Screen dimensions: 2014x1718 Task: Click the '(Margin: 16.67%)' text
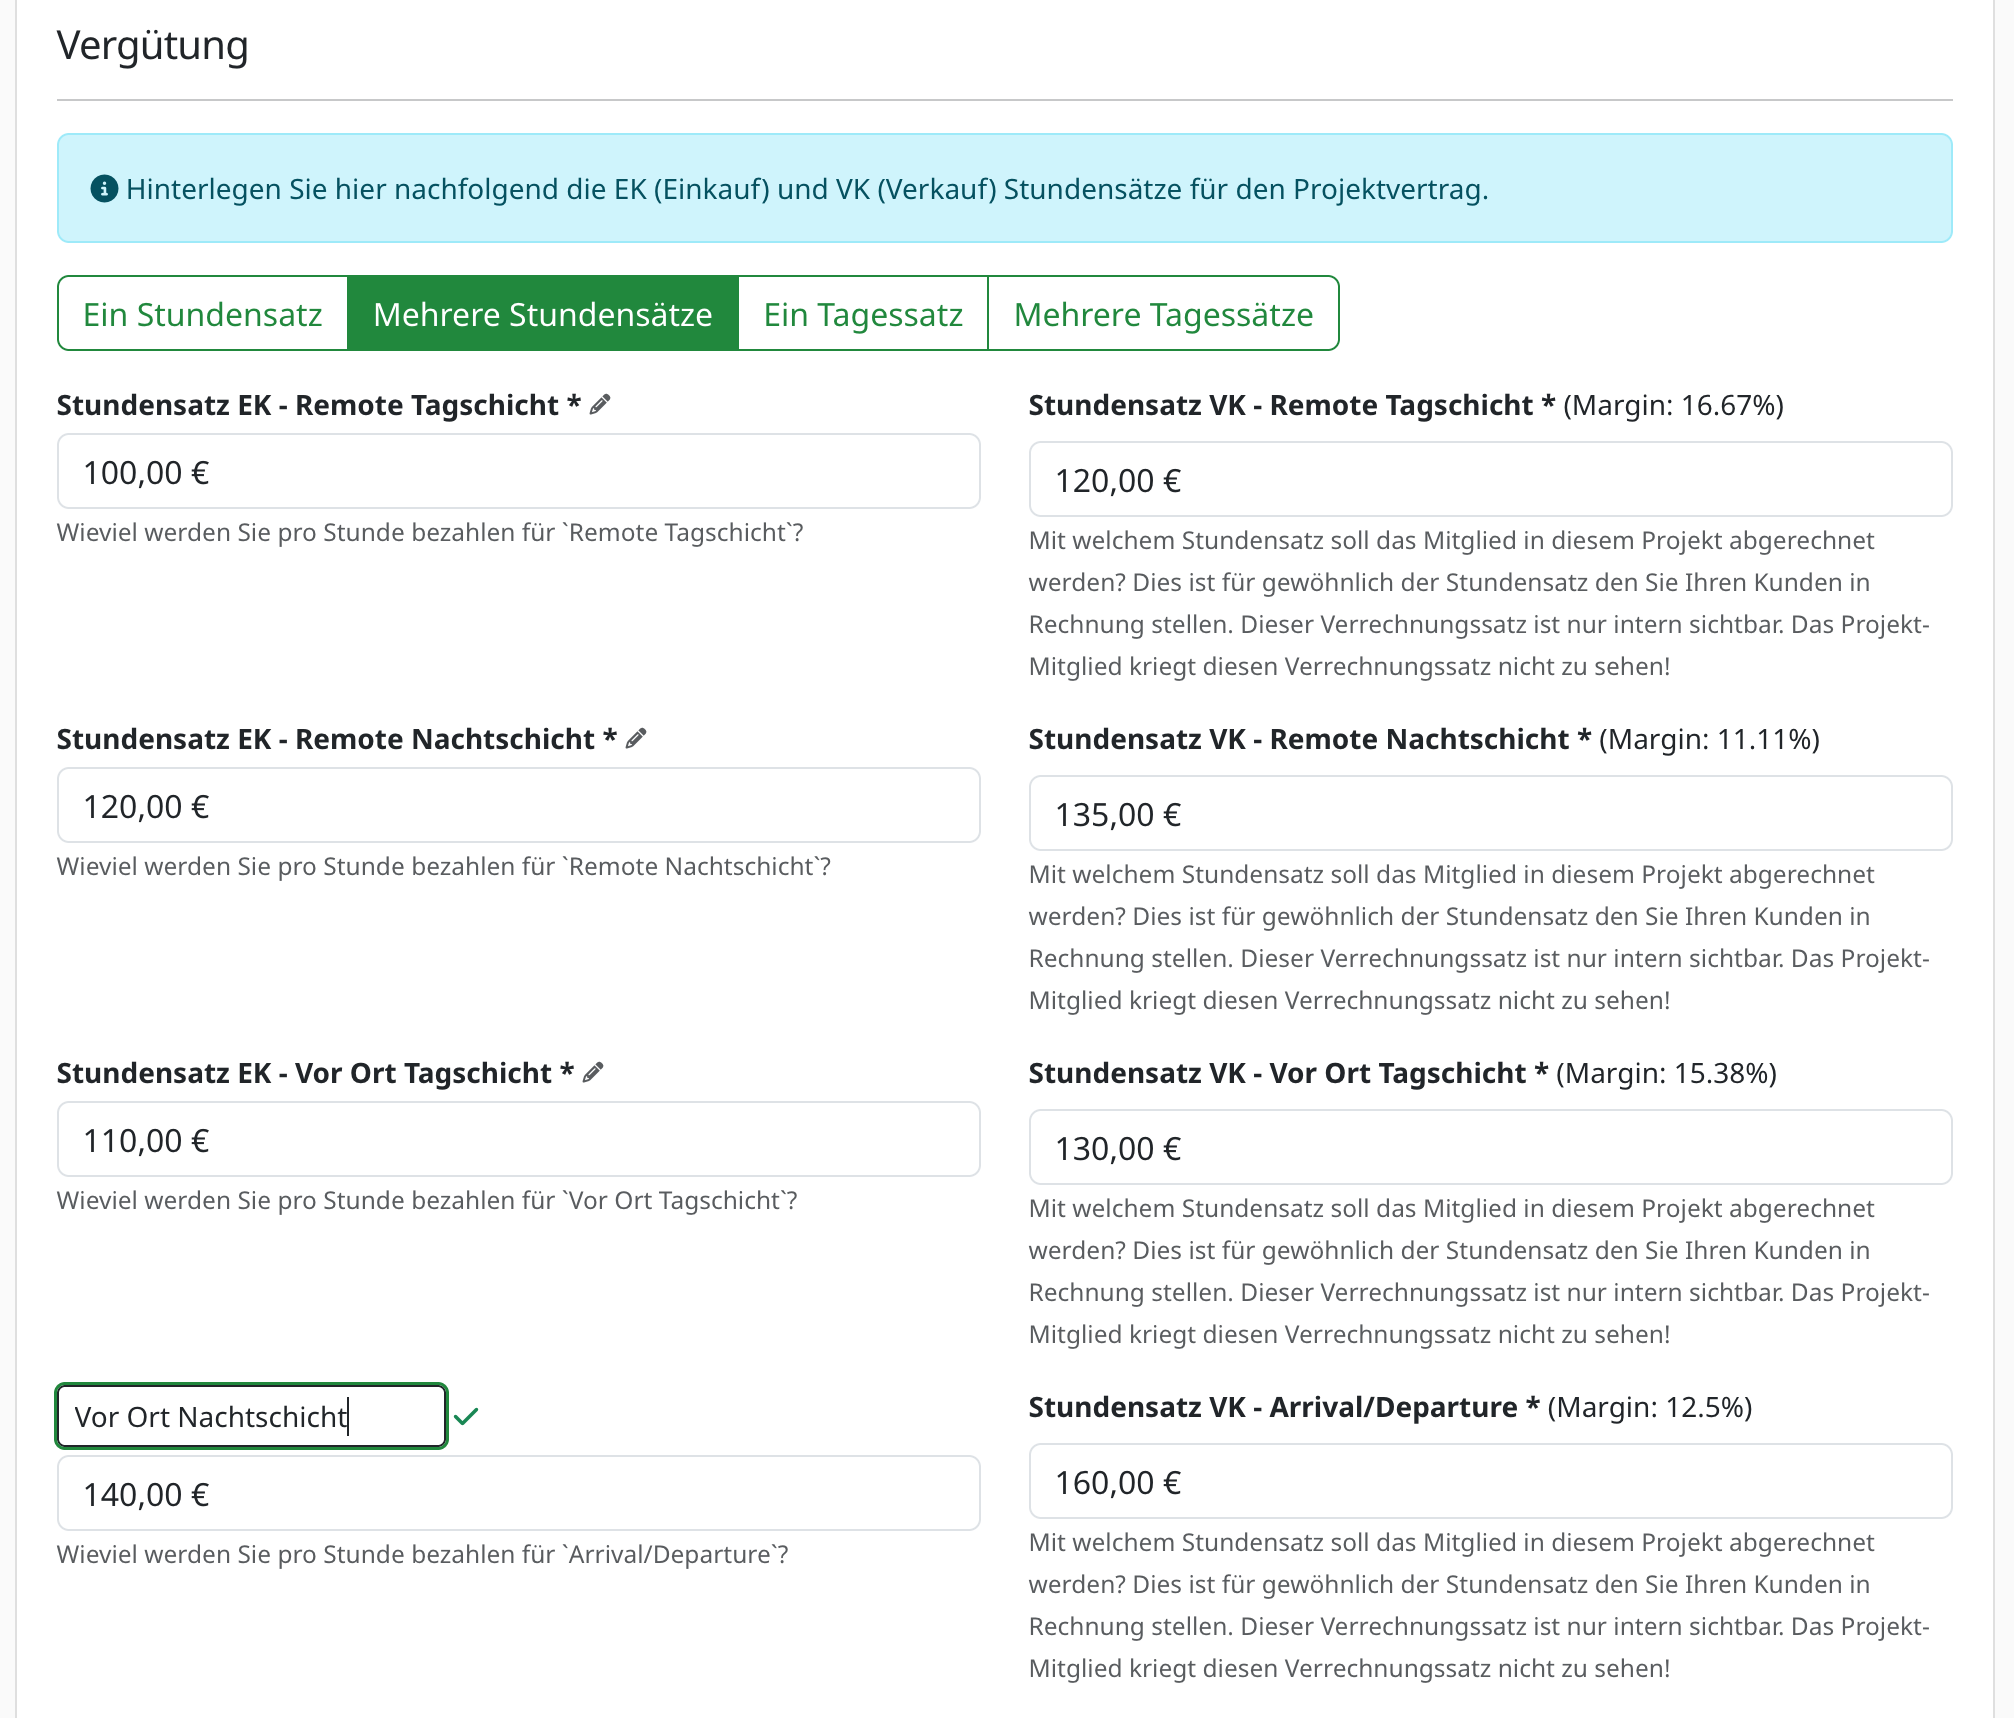click(x=1673, y=405)
